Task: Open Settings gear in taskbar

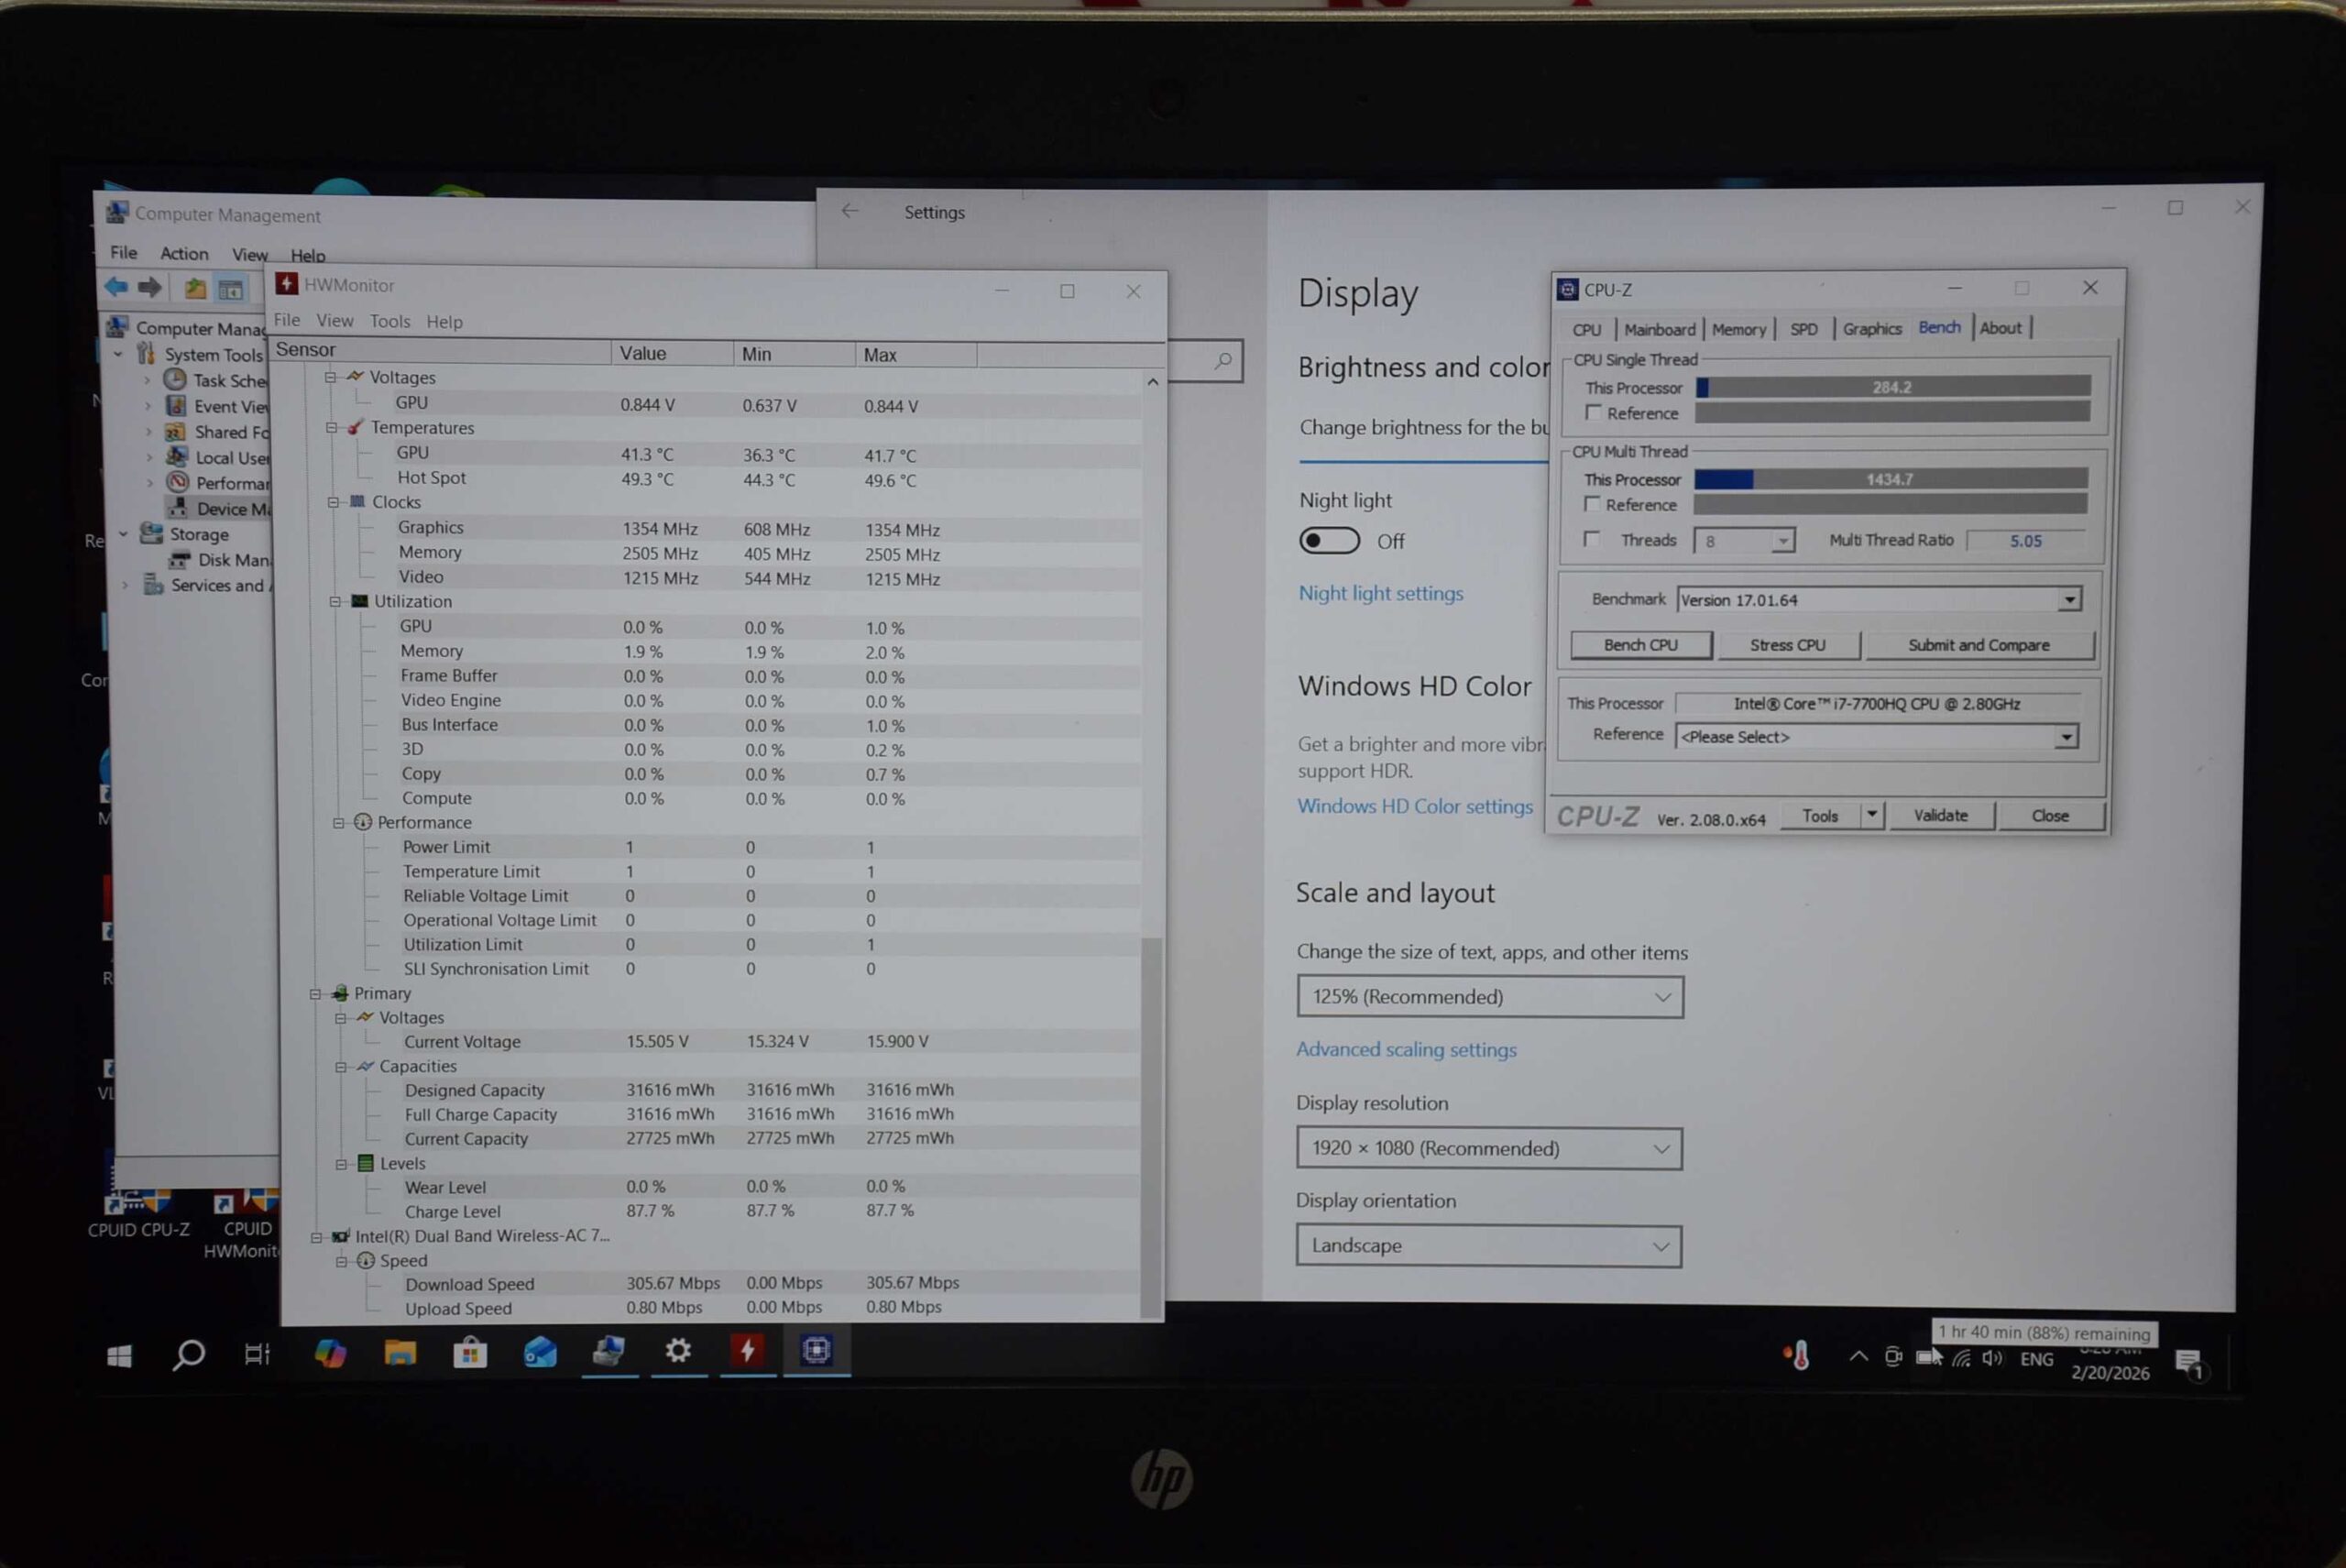Action: pyautogui.click(x=678, y=1351)
